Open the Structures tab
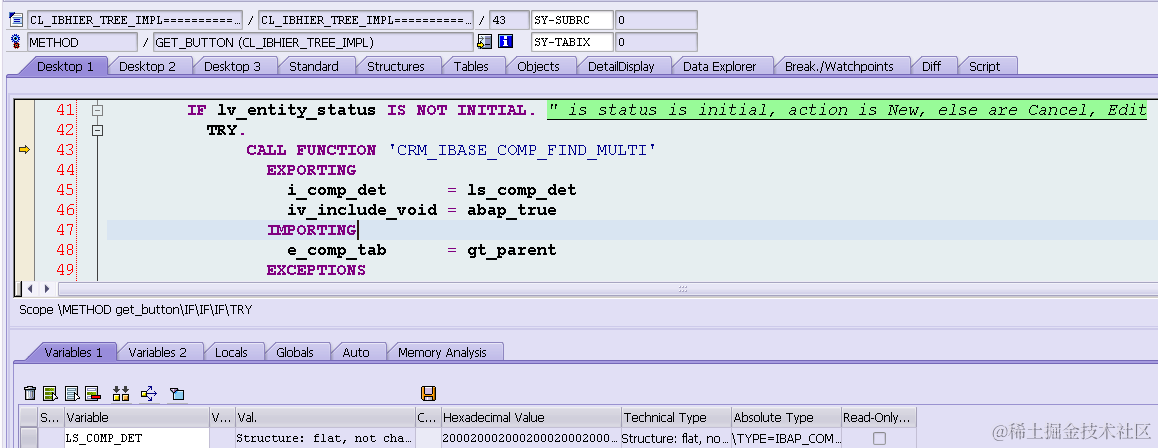This screenshot has height=448, width=1158. click(395, 66)
